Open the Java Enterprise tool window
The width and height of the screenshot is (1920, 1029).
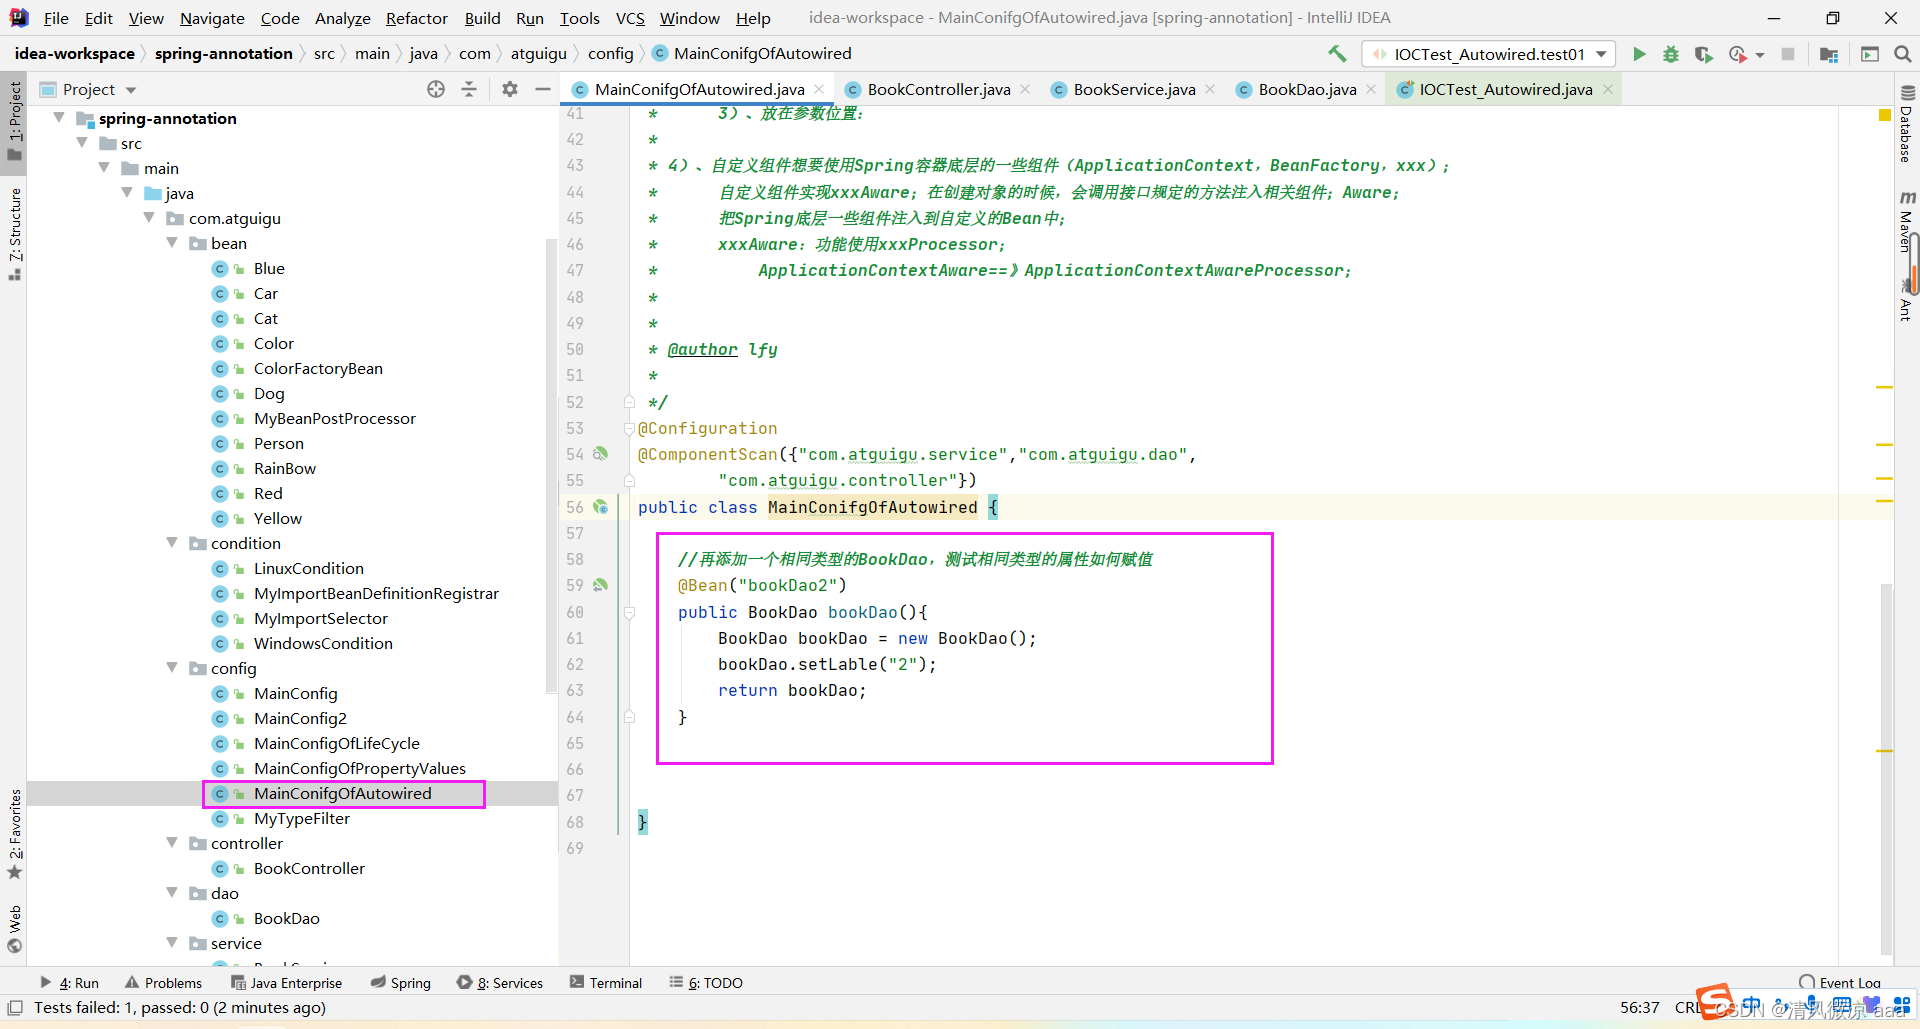[x=286, y=983]
